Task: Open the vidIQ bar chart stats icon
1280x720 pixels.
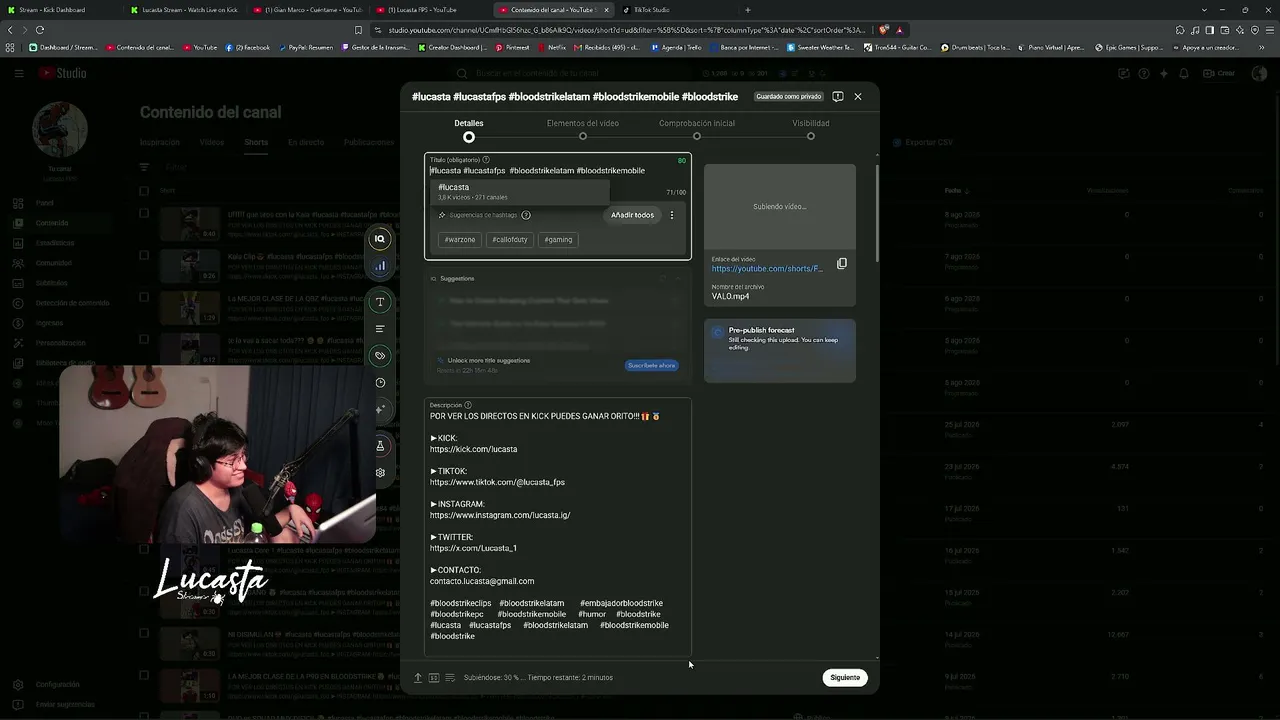Action: [x=380, y=266]
